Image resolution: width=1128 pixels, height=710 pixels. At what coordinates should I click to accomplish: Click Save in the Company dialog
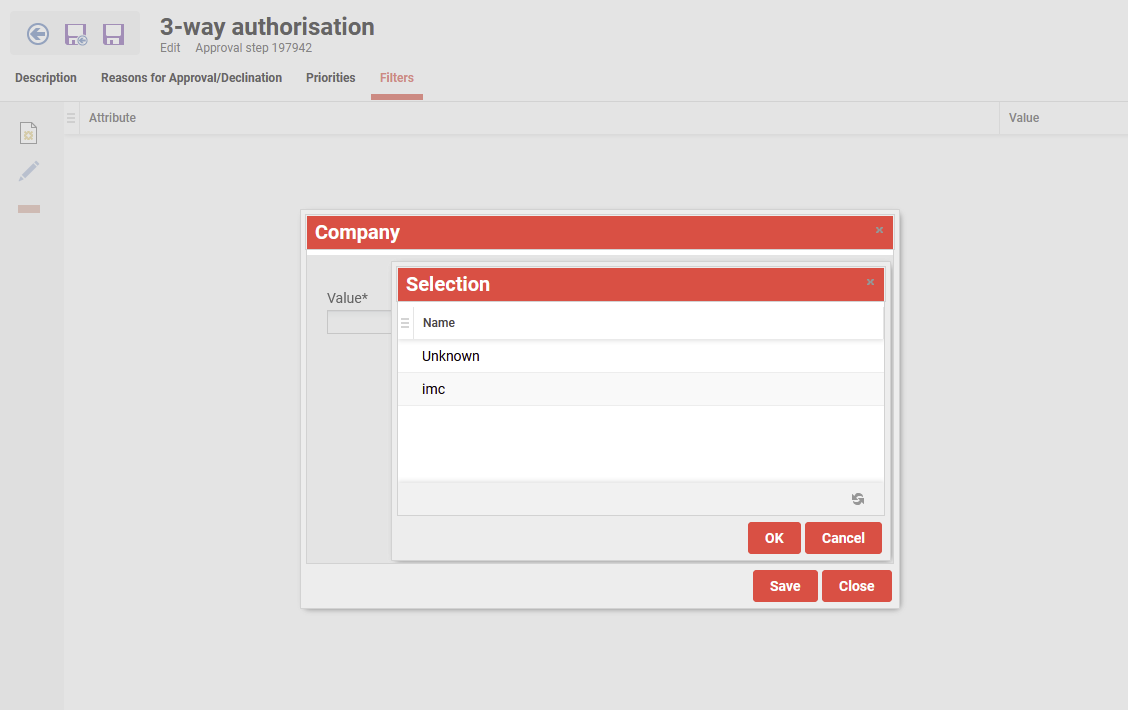(784, 586)
